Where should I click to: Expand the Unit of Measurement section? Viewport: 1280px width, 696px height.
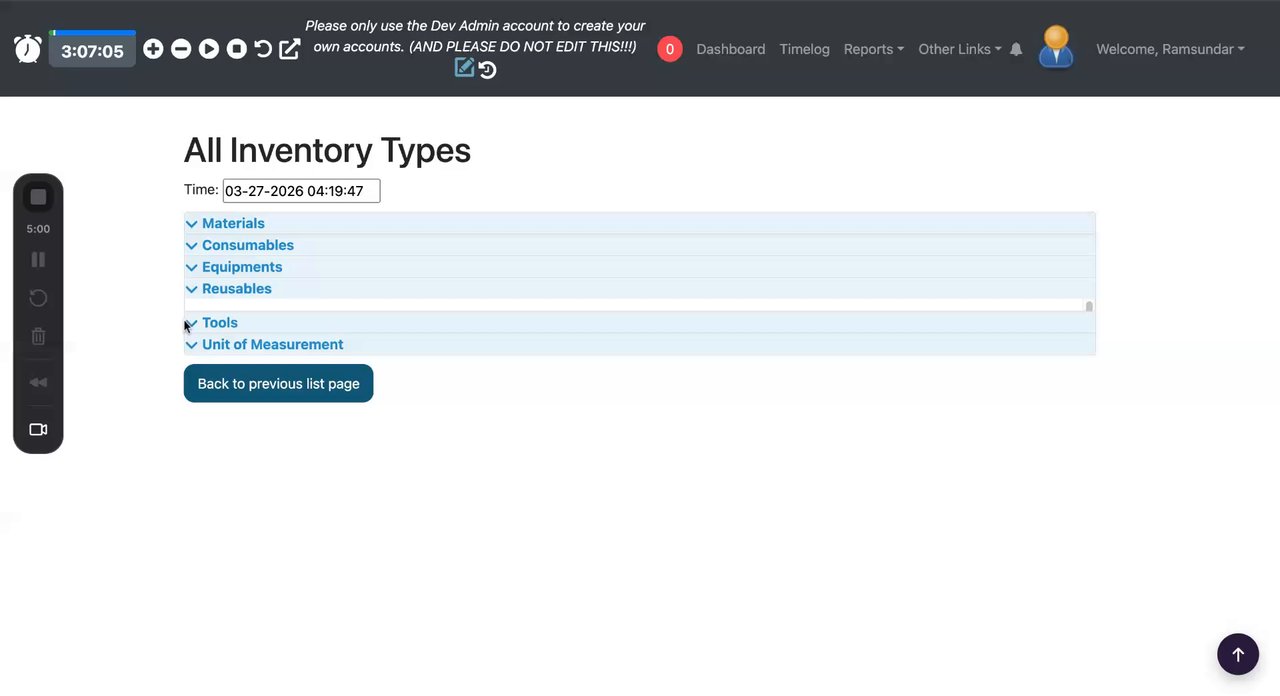click(272, 344)
